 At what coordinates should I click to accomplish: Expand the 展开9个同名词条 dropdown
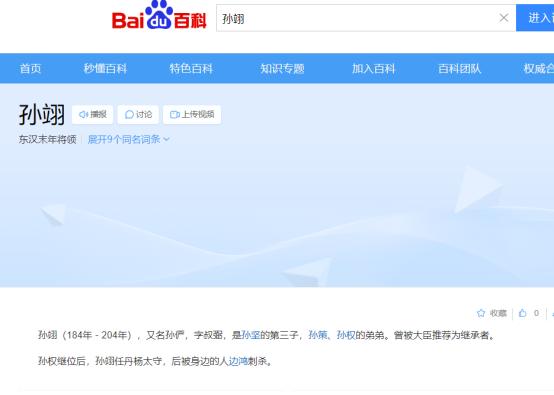(129, 139)
